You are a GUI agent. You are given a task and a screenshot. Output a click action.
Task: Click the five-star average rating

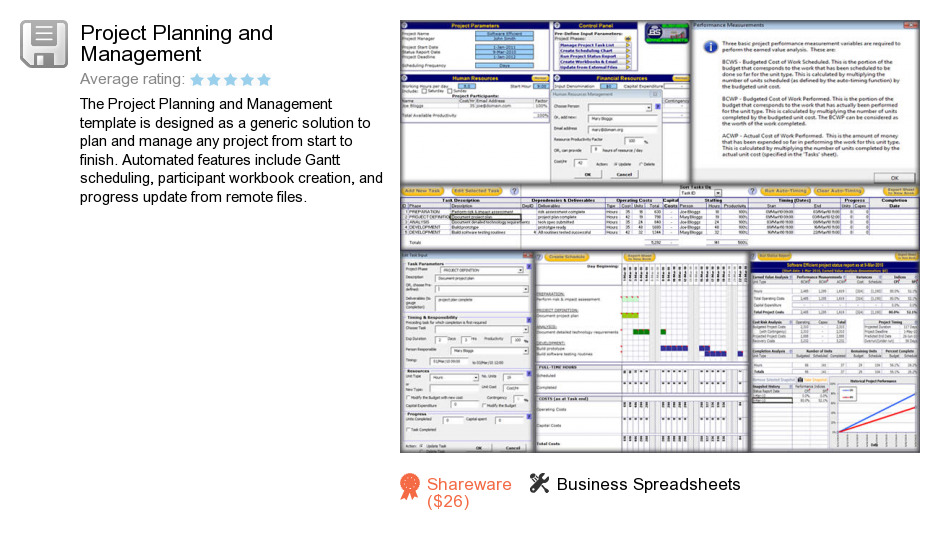tap(230, 80)
